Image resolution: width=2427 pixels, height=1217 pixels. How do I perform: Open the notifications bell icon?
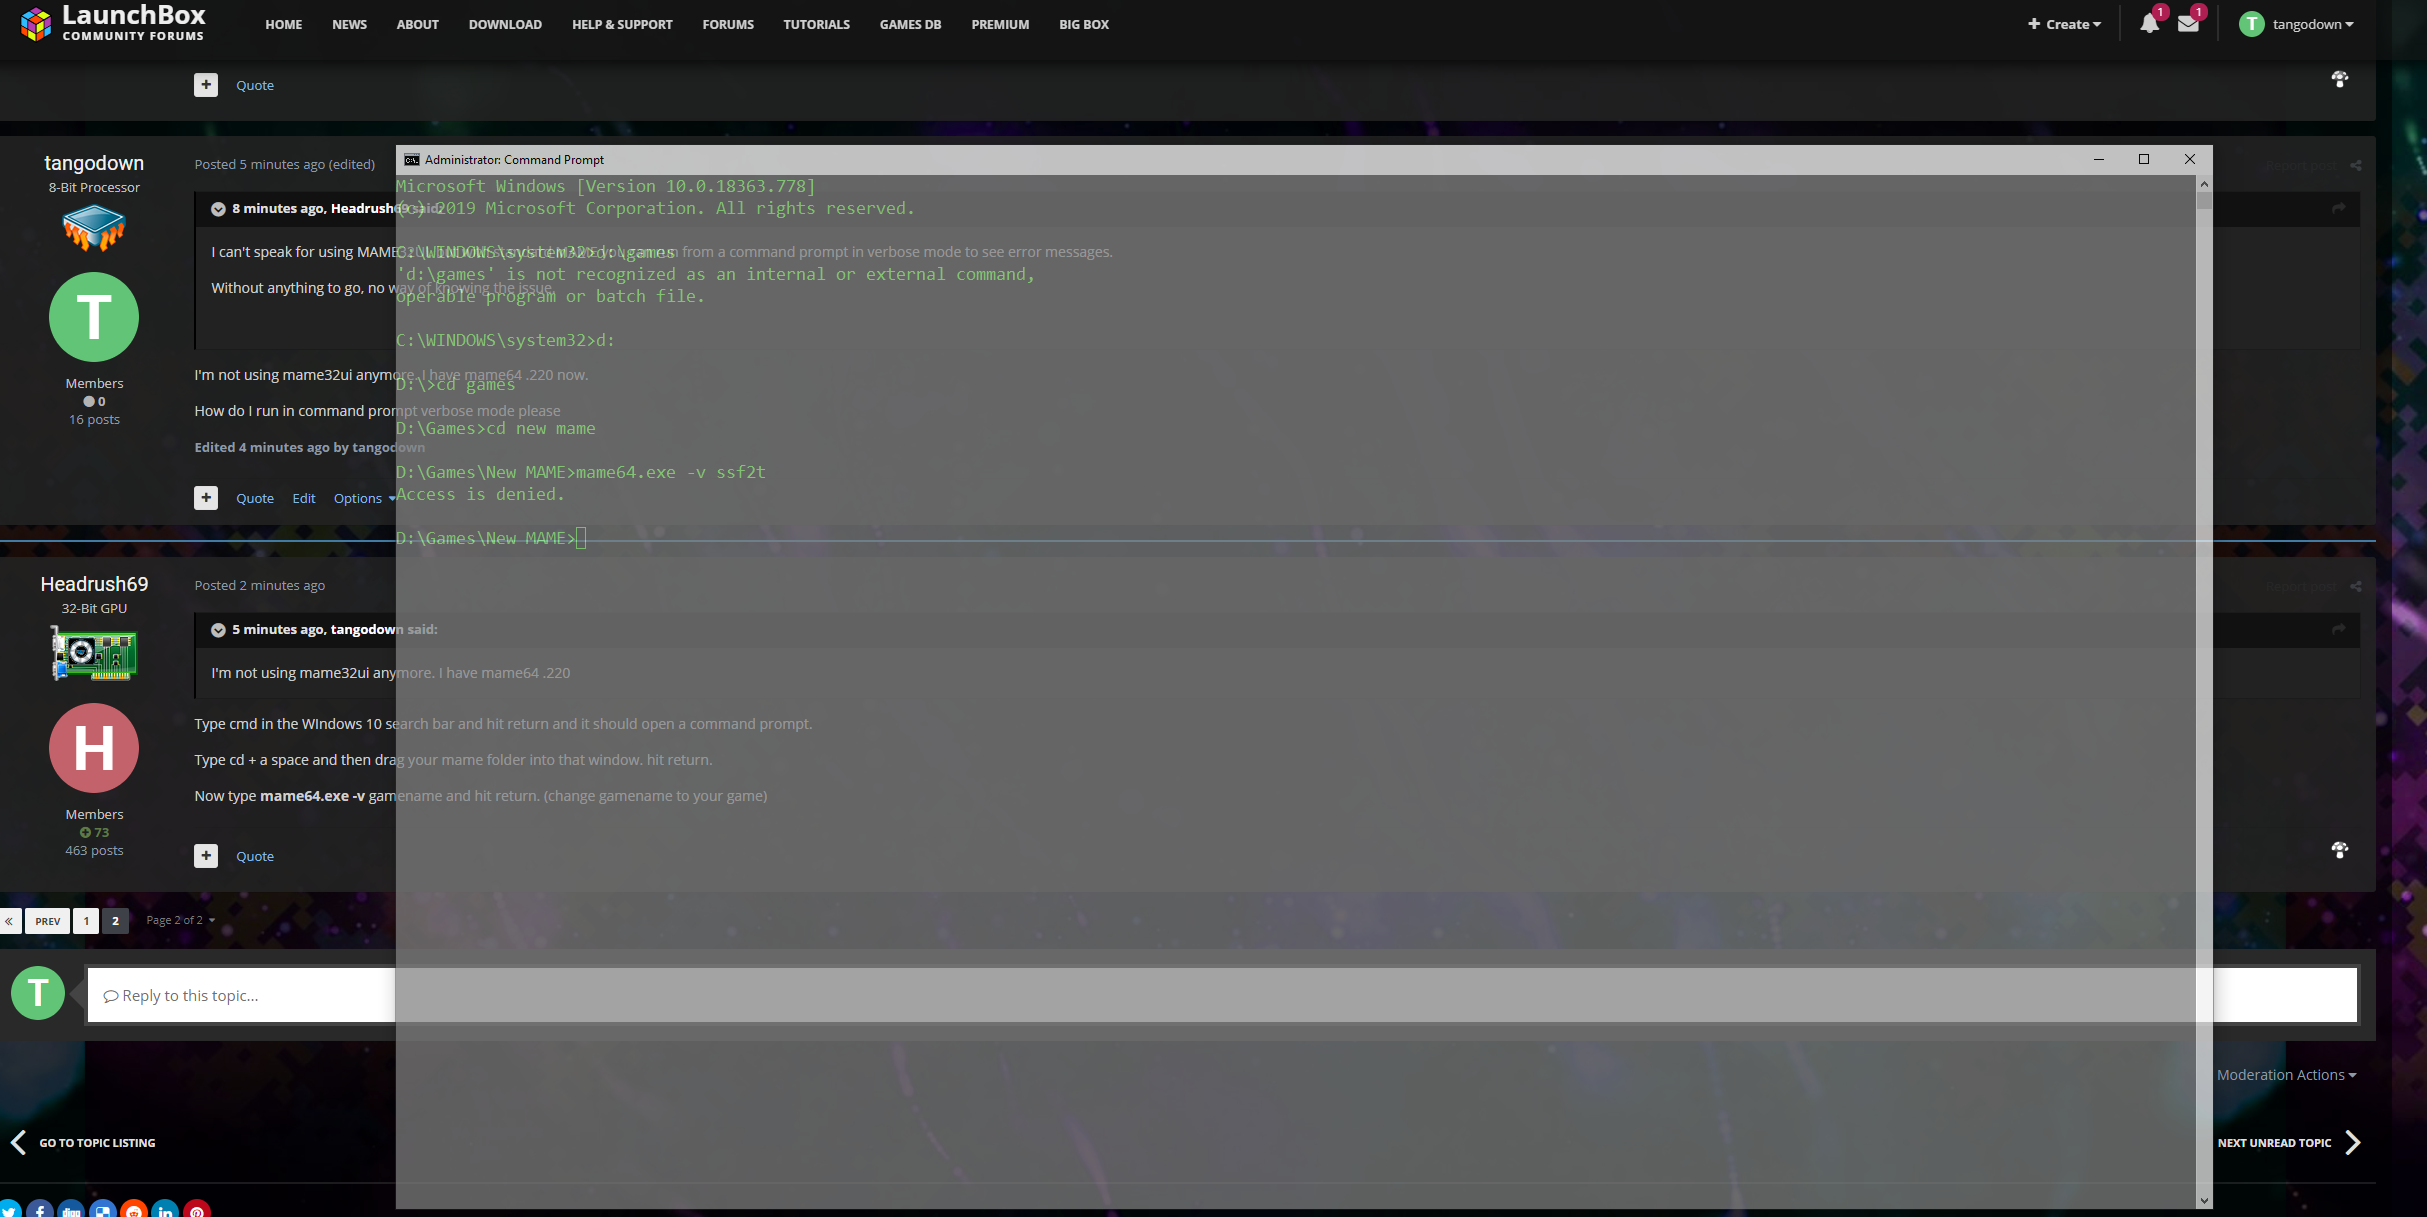(2149, 24)
